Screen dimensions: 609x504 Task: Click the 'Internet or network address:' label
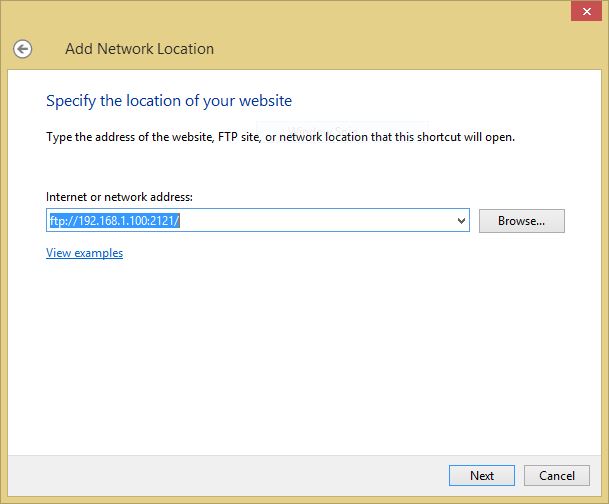point(119,197)
